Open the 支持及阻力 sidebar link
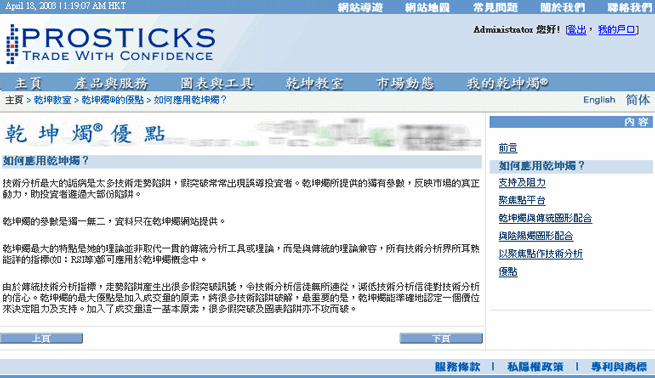This screenshot has width=655, height=378. 522,183
